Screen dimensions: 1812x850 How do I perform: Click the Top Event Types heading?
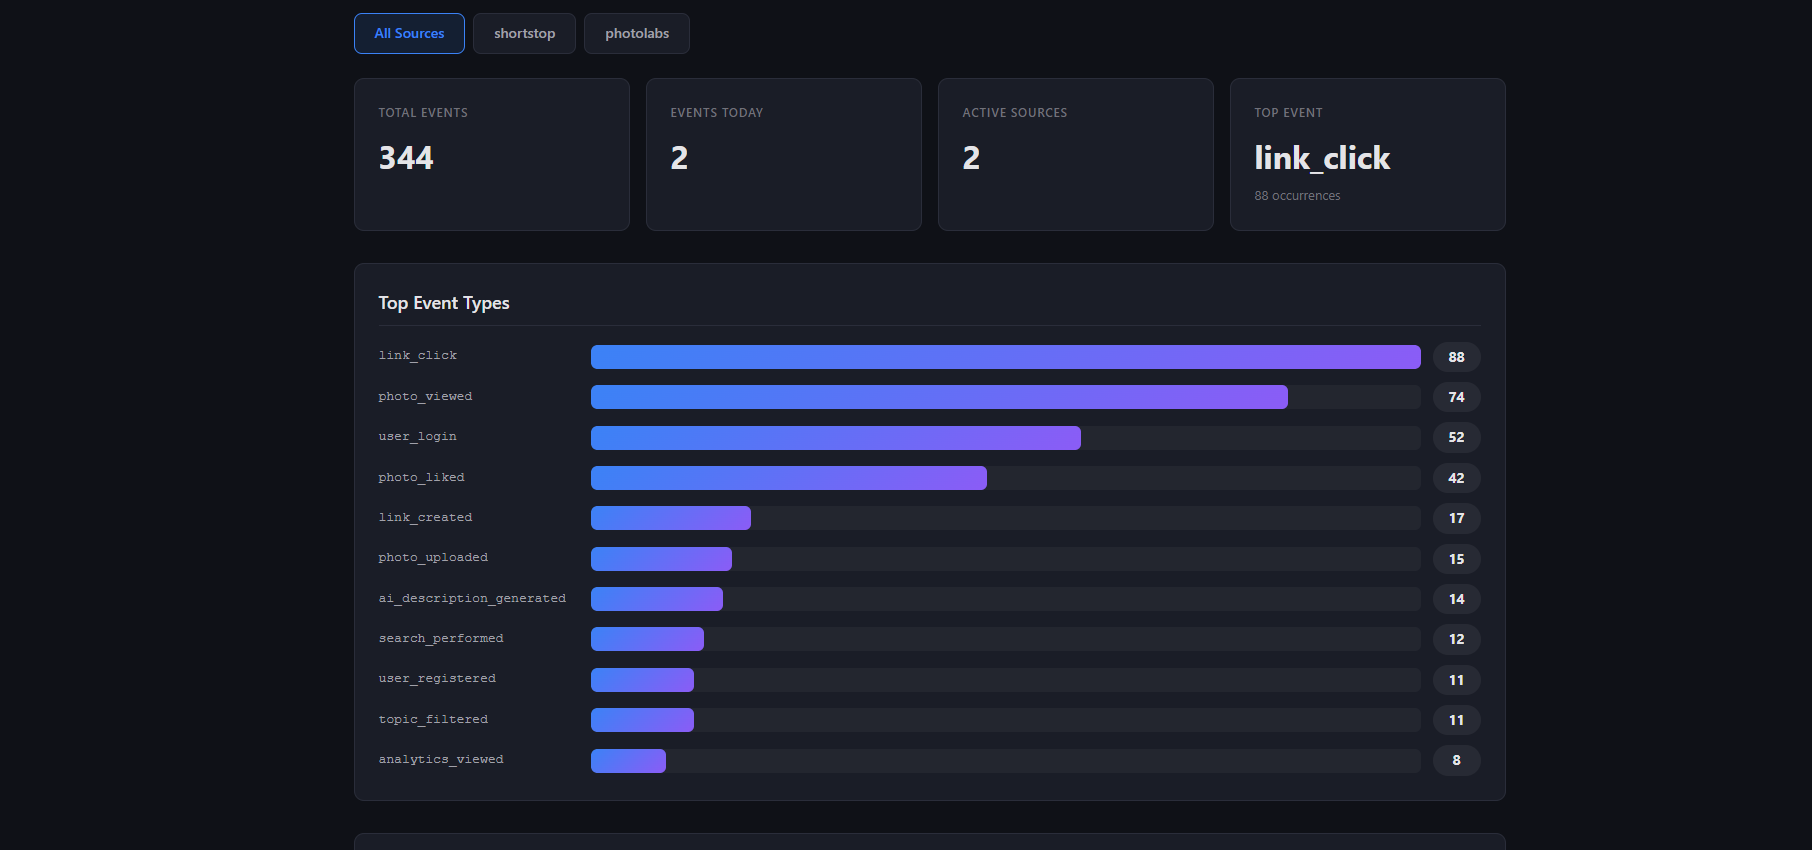point(444,303)
